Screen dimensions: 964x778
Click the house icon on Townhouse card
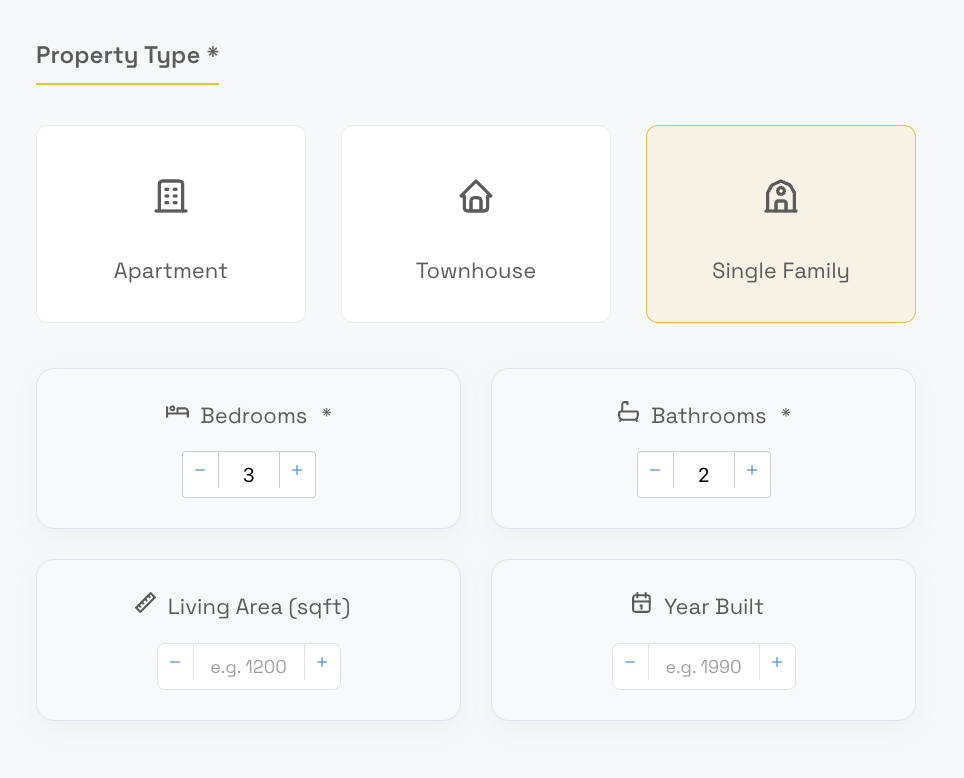point(476,196)
